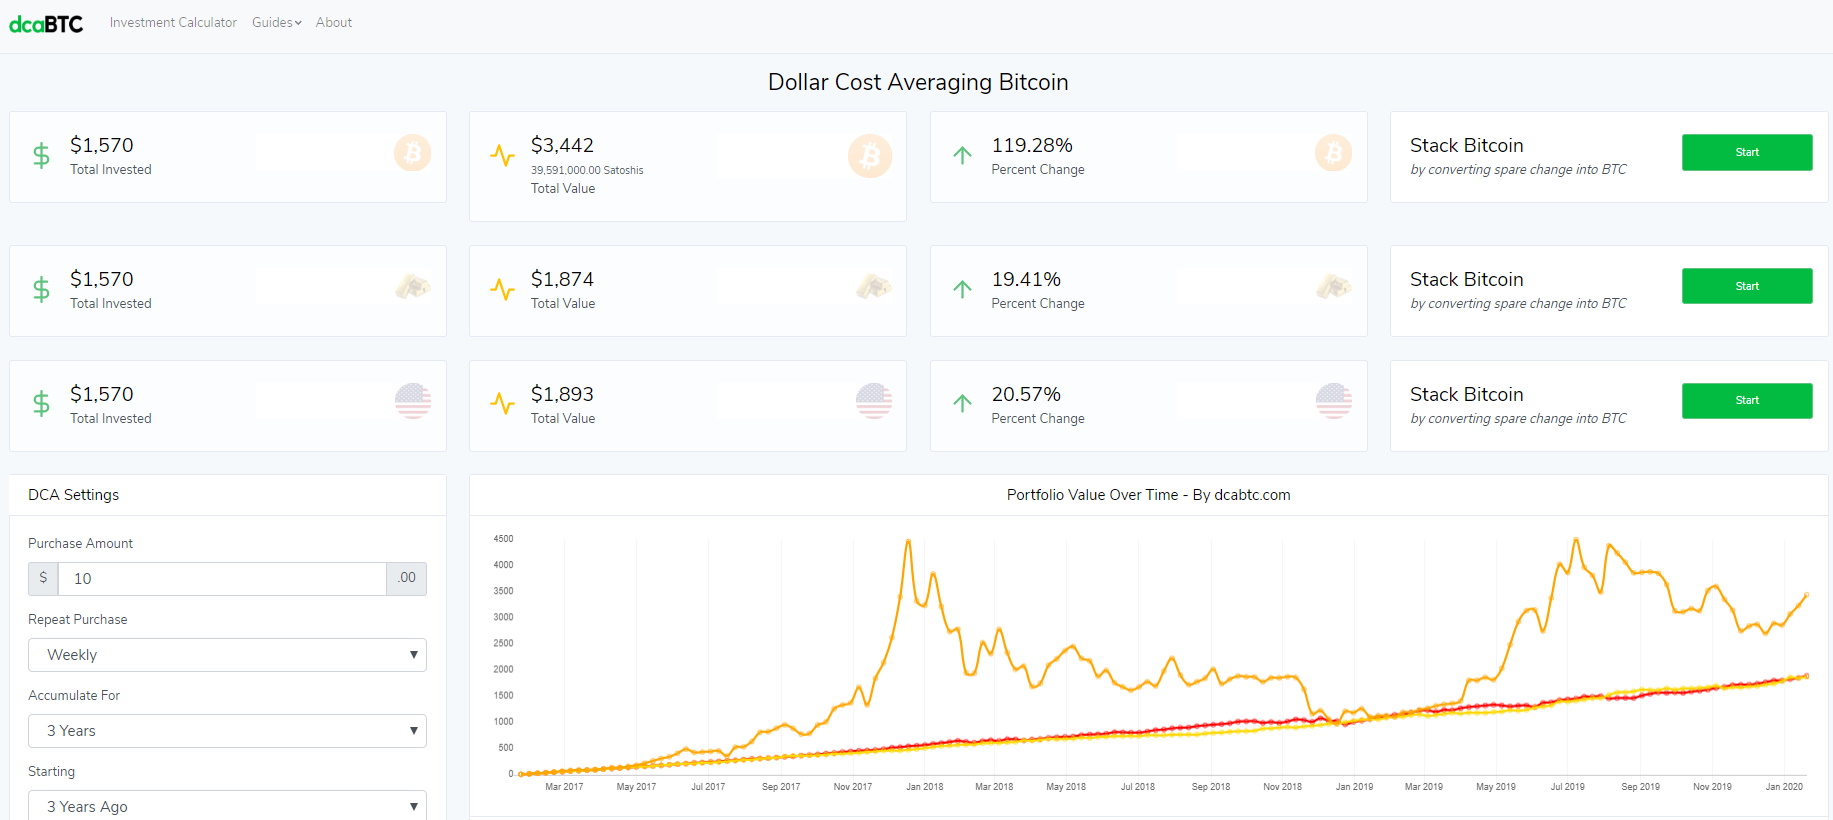Click dollar icon in Total Invested card with Bitcoin logo
1833x820 pixels.
[x=41, y=155]
